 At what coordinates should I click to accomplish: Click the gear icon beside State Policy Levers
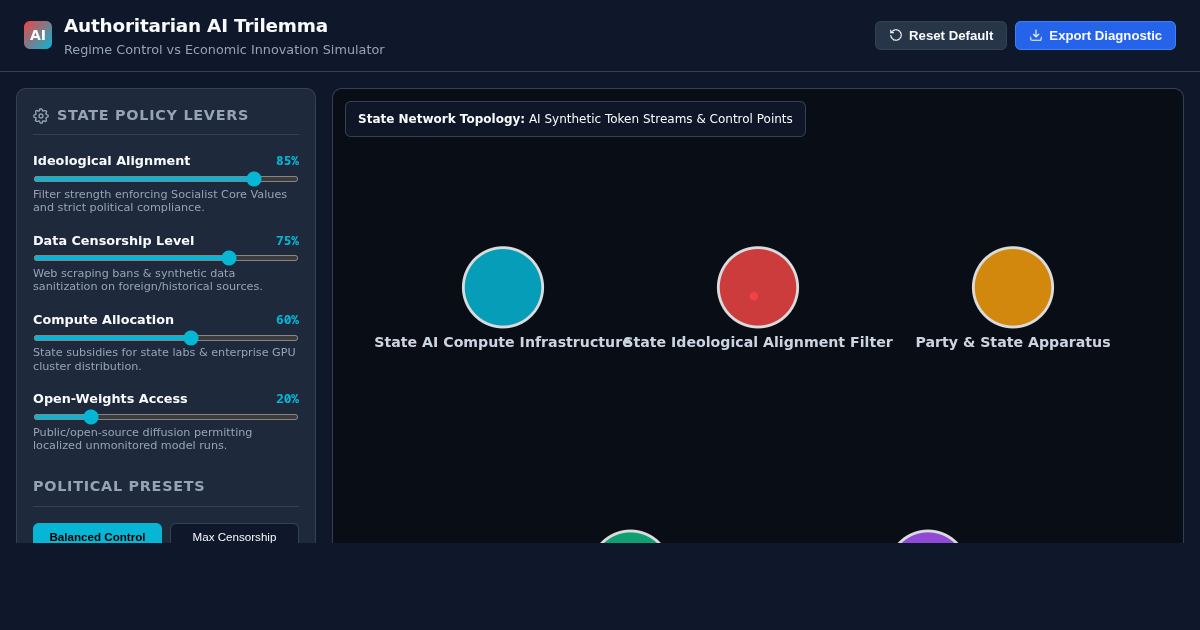41,116
